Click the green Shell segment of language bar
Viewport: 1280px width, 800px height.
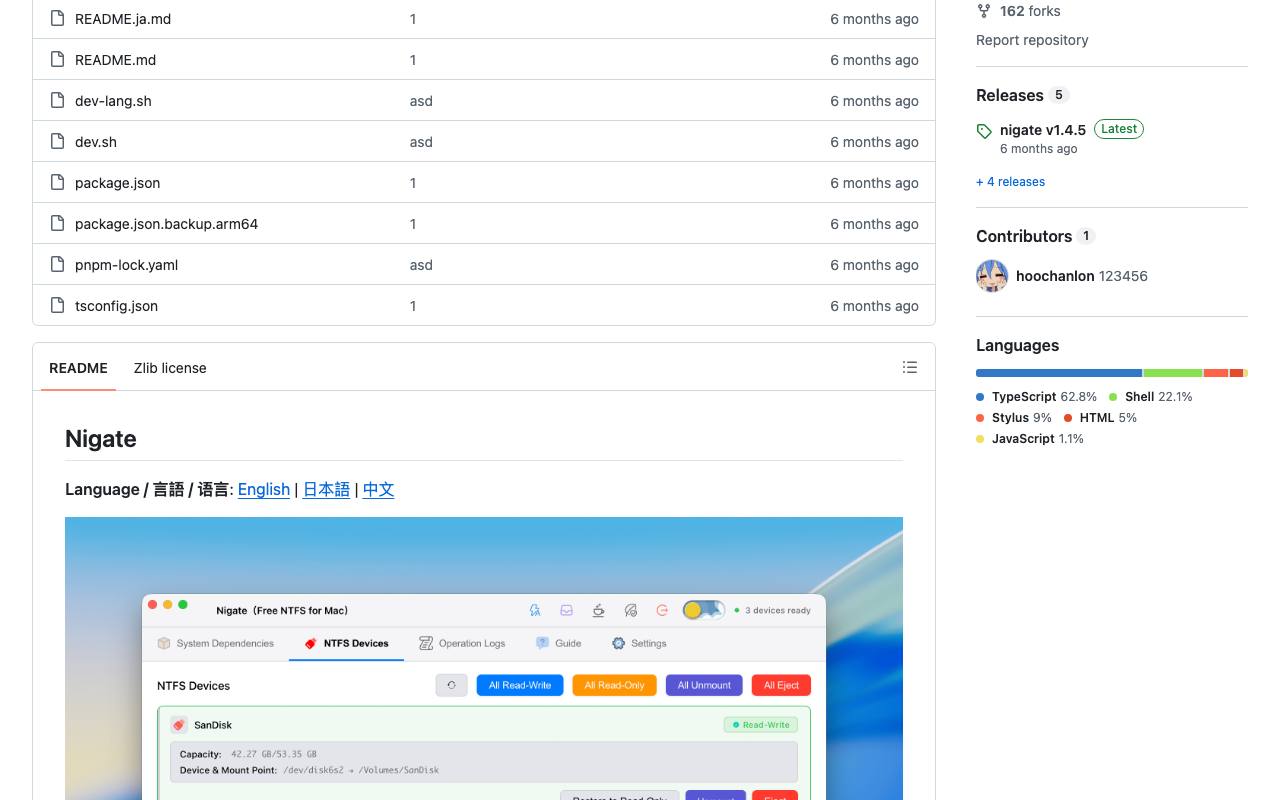1173,373
